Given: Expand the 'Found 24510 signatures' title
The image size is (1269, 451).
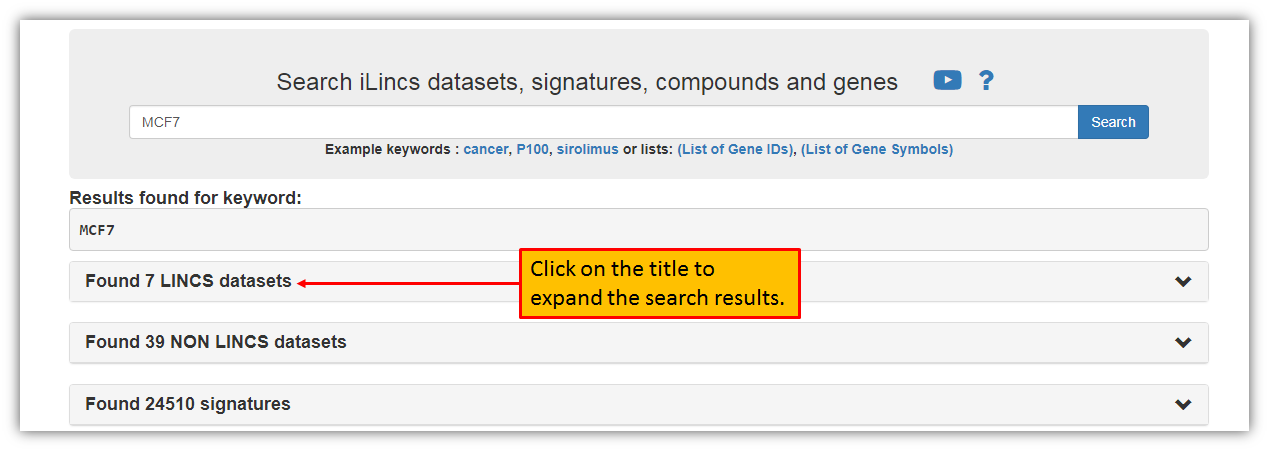Looking at the screenshot, I should tap(188, 404).
